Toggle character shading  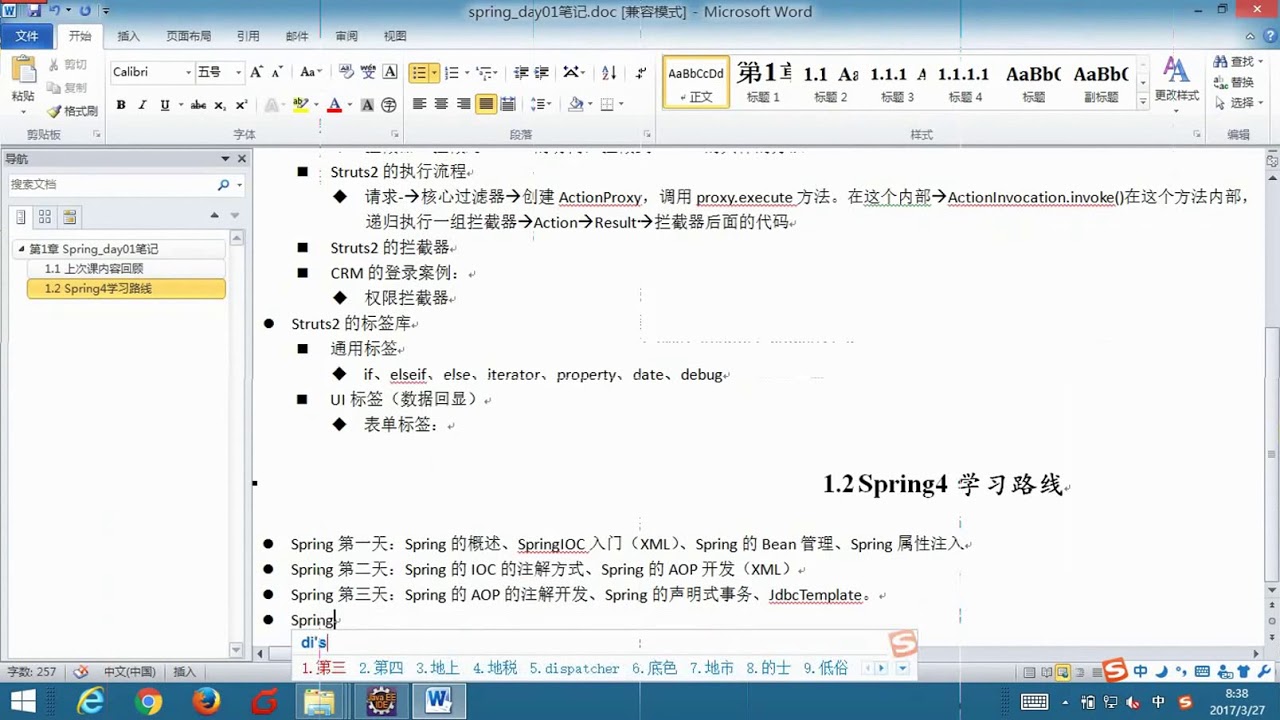click(x=367, y=105)
